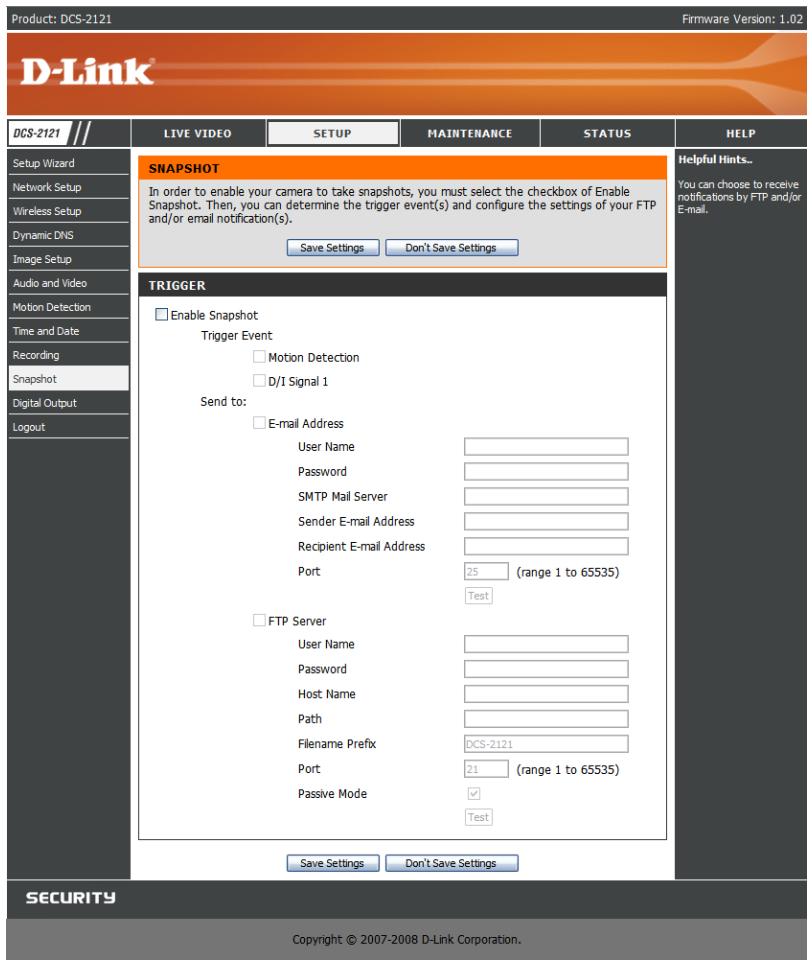Open Dynamic DNS settings
Screen dimensions: 812x962
[x=69, y=235]
